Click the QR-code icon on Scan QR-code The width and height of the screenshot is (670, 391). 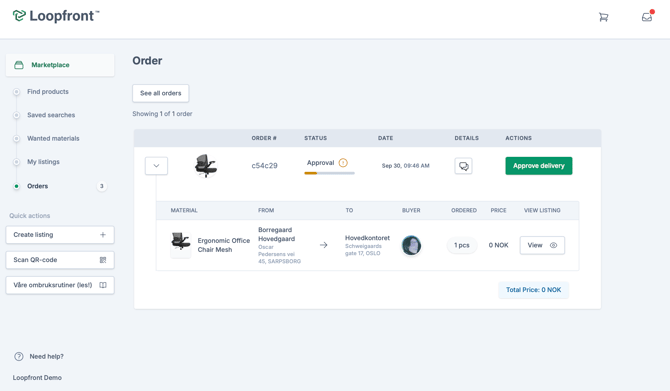click(103, 260)
